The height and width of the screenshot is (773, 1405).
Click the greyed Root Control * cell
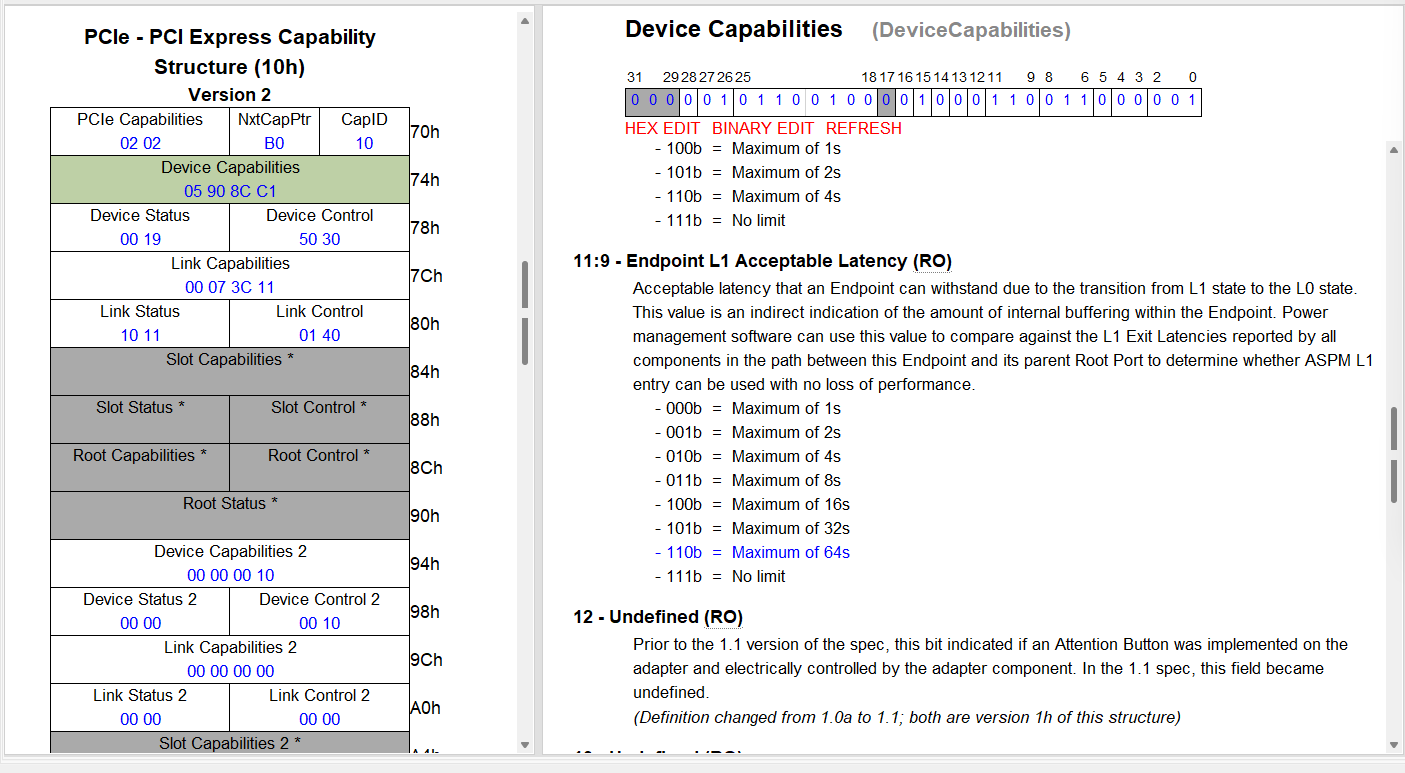coord(320,467)
